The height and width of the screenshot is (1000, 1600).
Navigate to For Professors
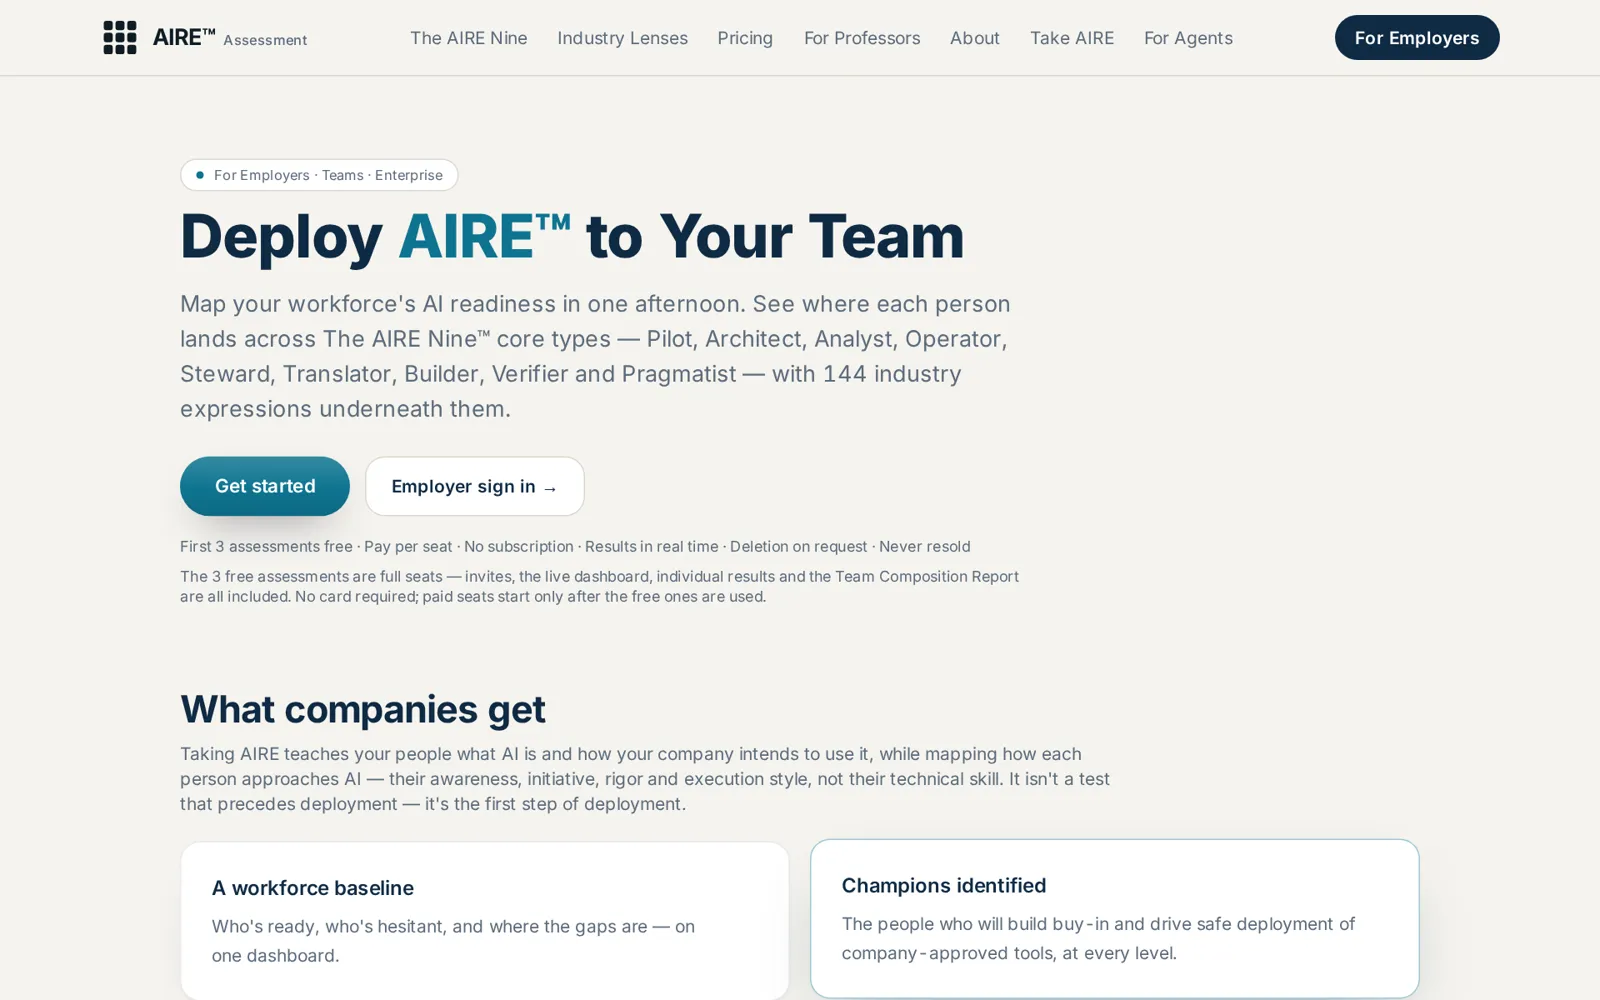tap(862, 38)
